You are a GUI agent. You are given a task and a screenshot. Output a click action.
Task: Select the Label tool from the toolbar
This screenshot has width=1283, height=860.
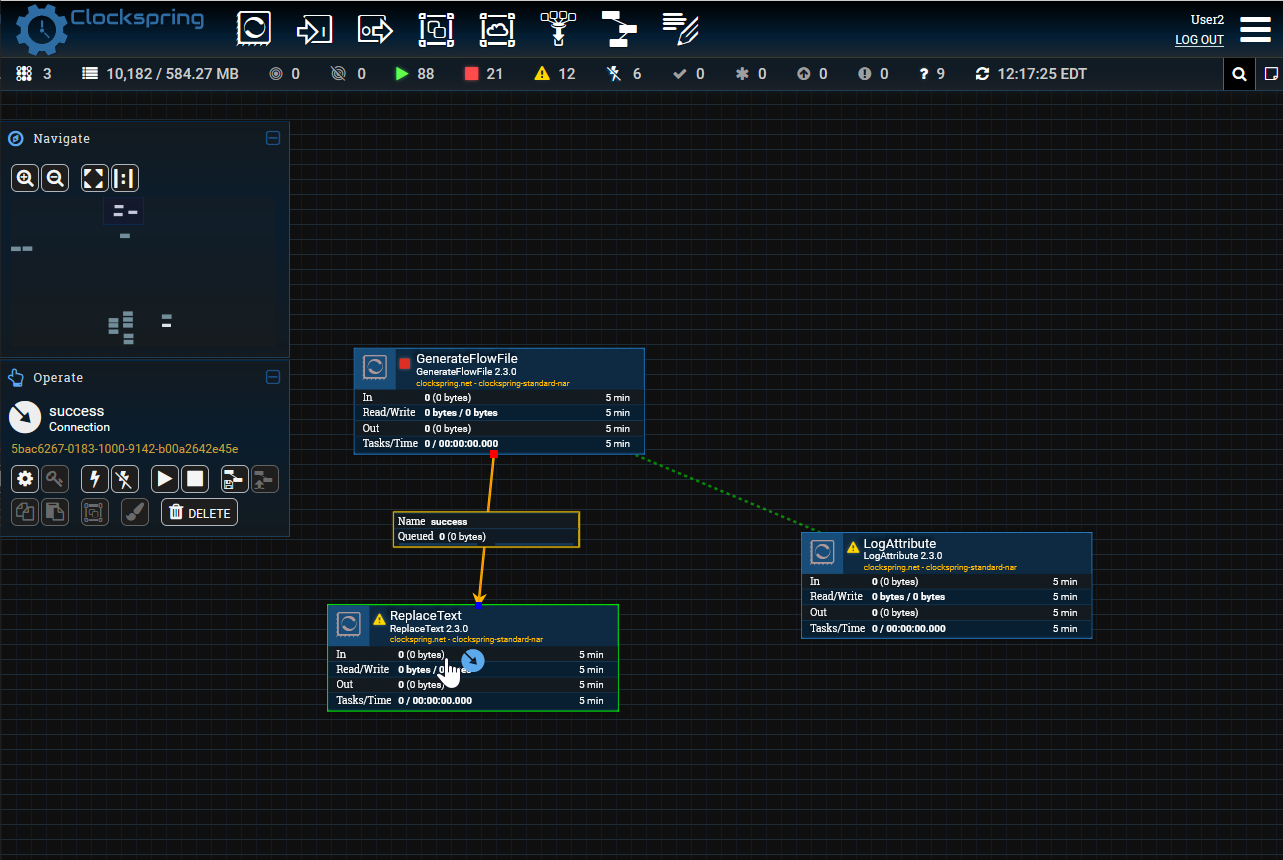(680, 29)
